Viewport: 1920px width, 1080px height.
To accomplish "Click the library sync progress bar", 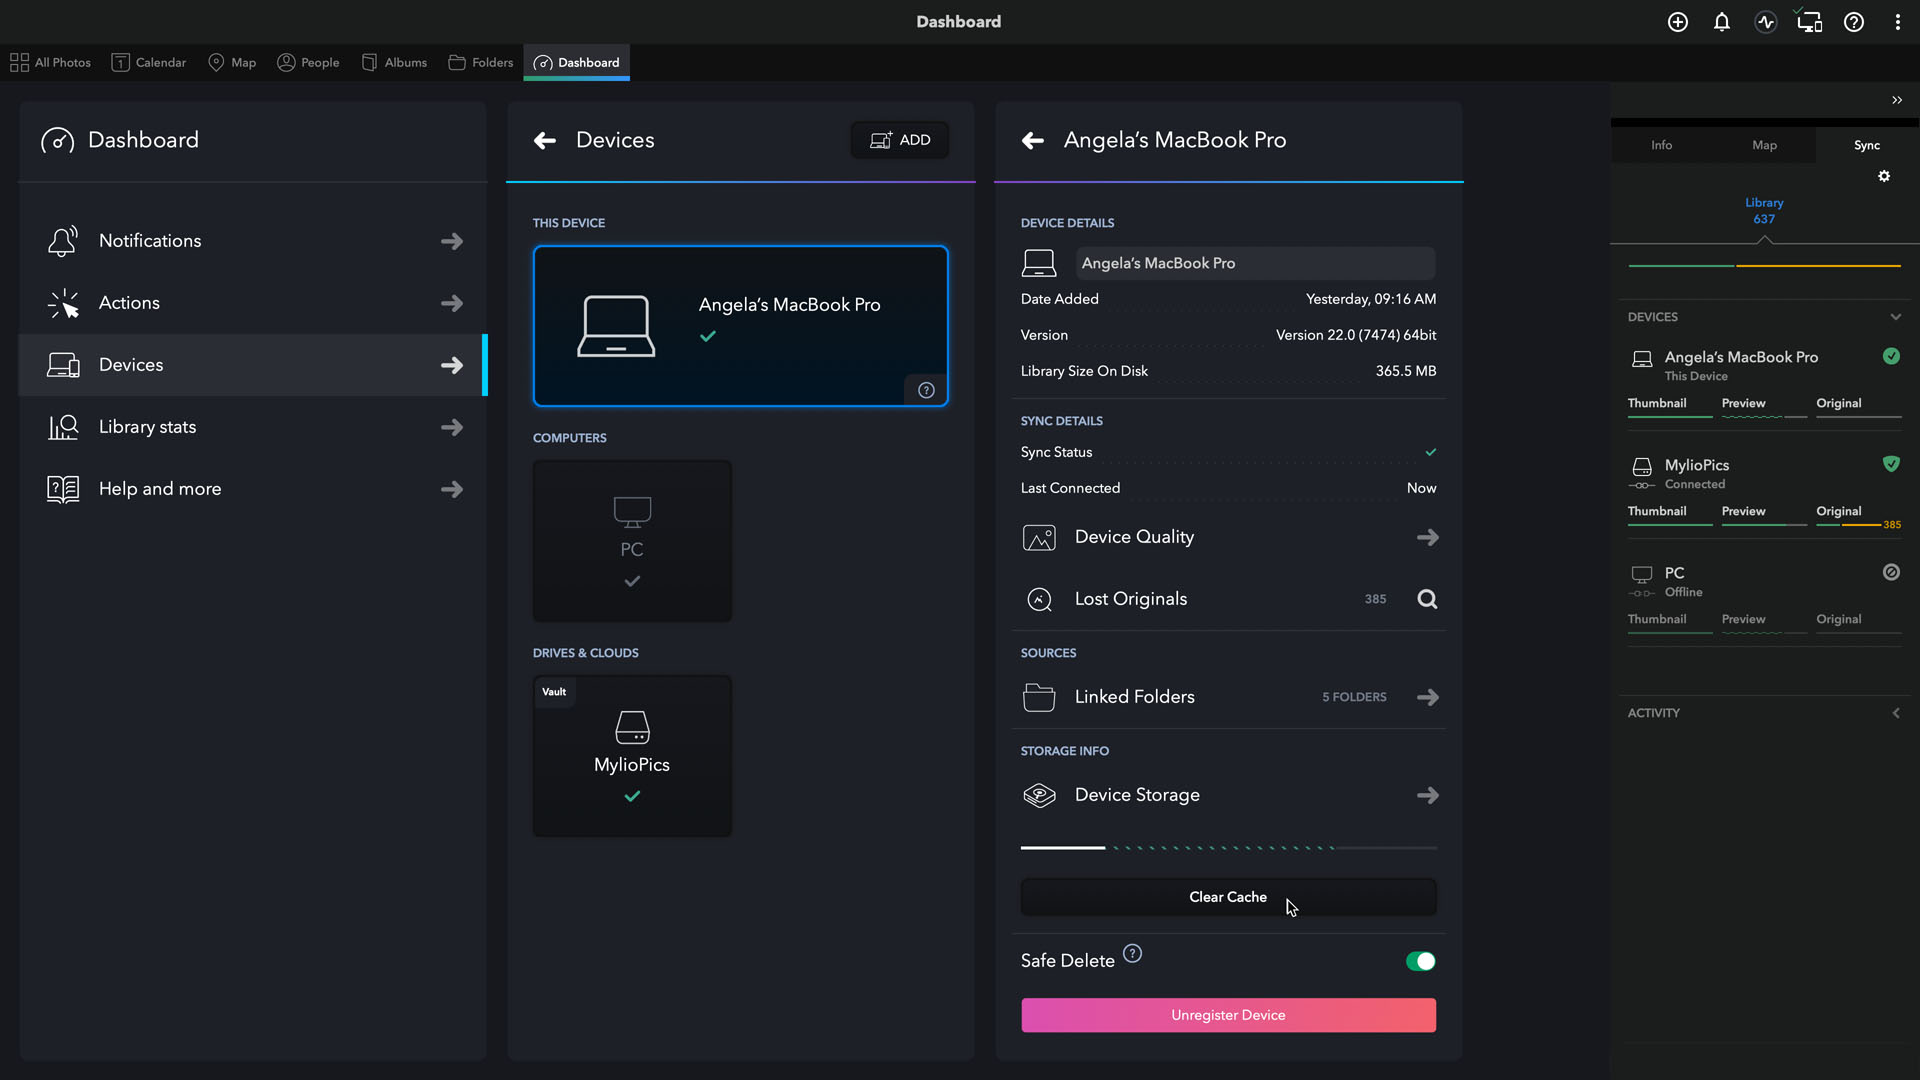I will (x=1764, y=266).
